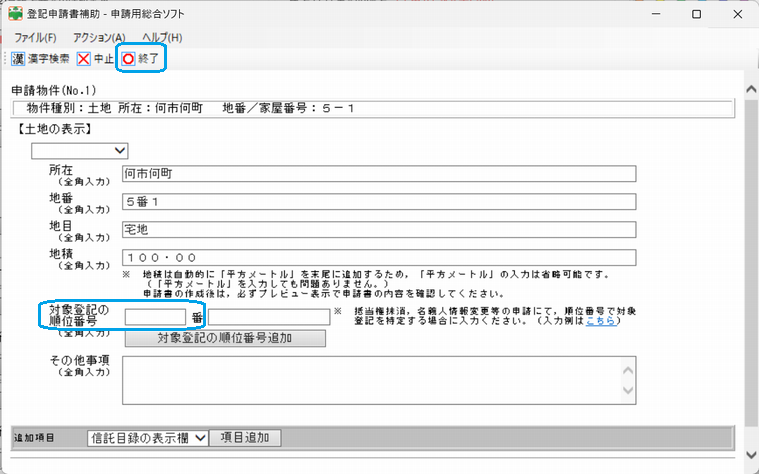Click the 対象登記の順位番号追加 button

[224, 338]
